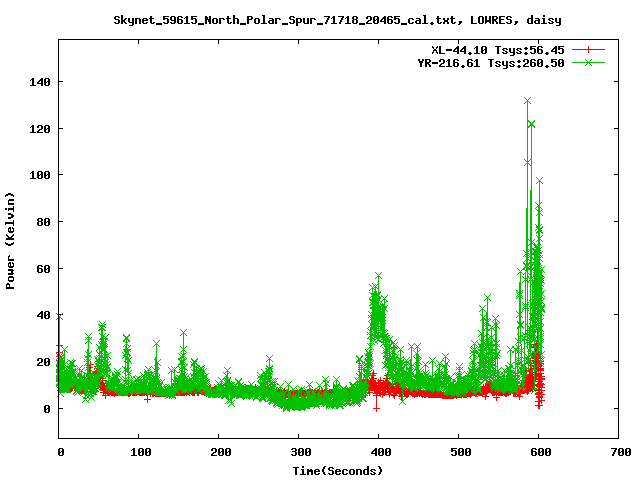The width and height of the screenshot is (640, 480).
Task: Click the Time(Seconds) x-axis label
Action: pyautogui.click(x=338, y=471)
